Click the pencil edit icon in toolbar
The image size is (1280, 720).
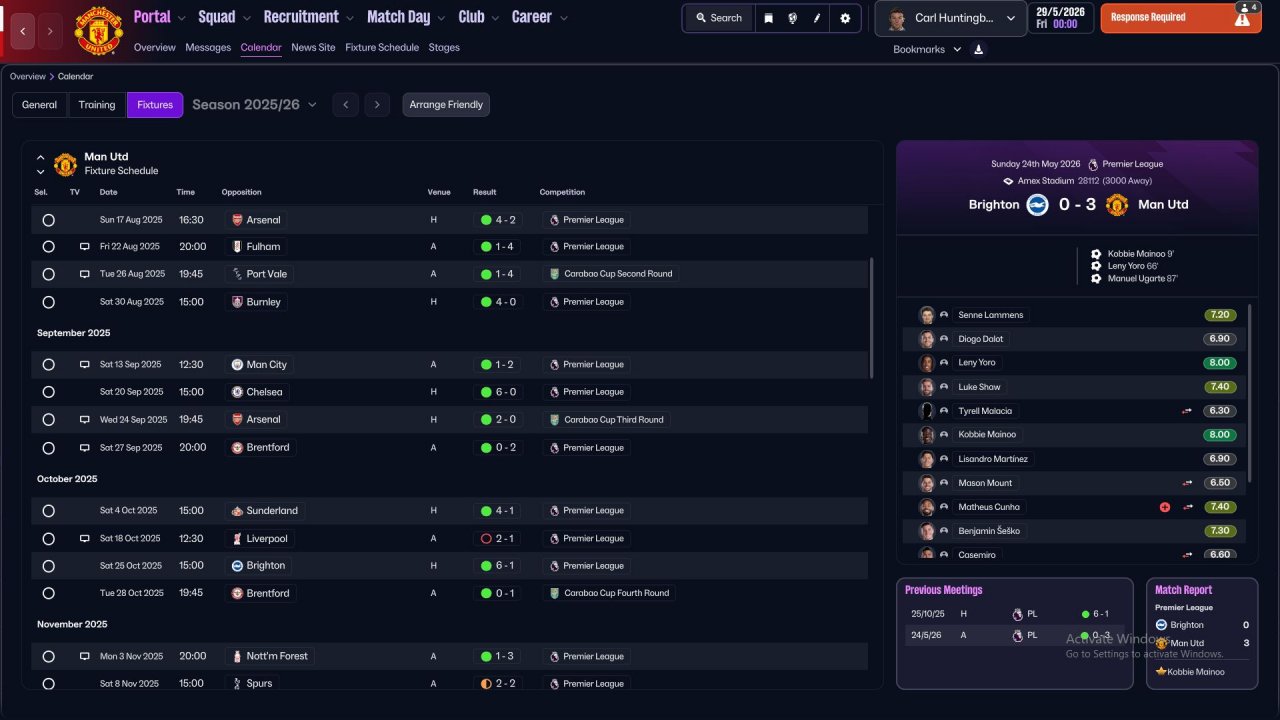click(818, 18)
